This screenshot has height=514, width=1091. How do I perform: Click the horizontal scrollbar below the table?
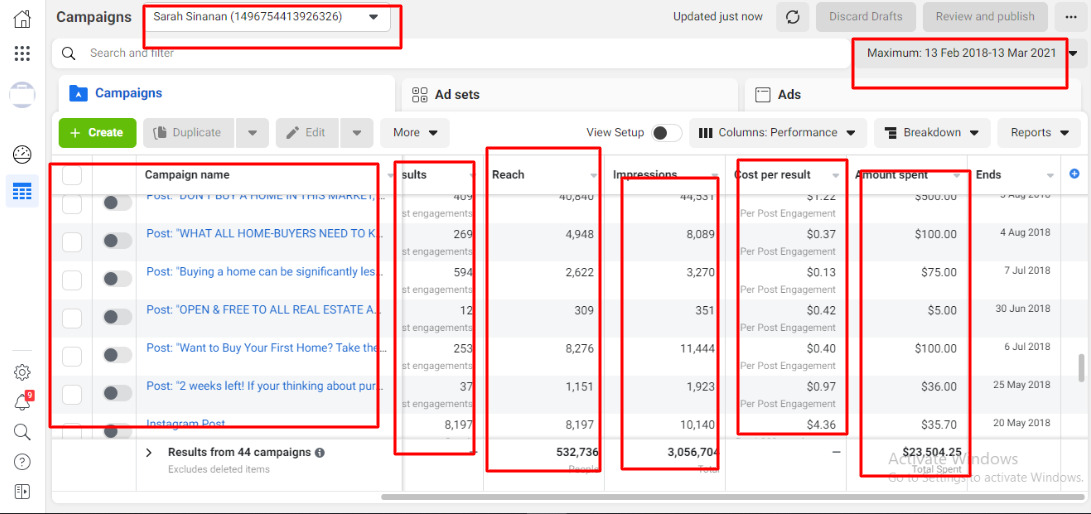[700, 496]
